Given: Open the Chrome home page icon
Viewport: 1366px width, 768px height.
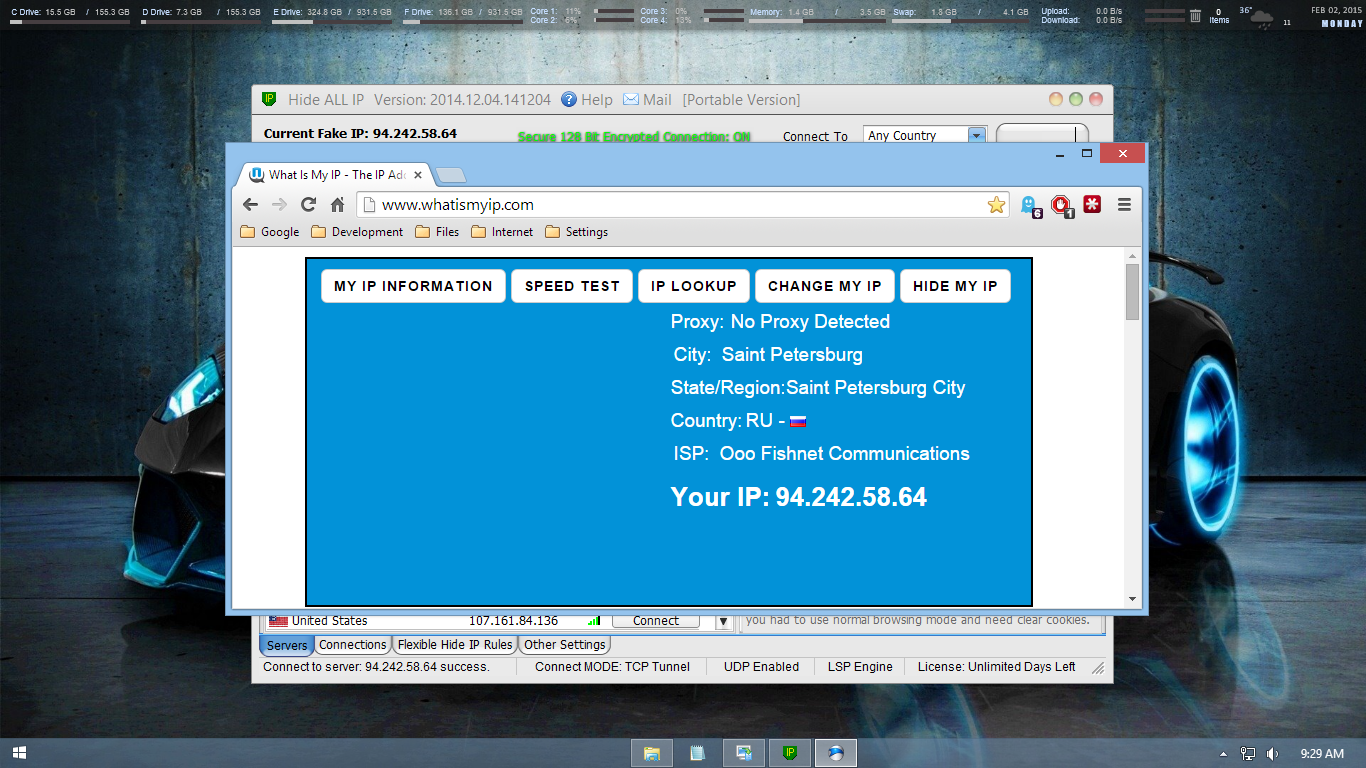Looking at the screenshot, I should (337, 204).
